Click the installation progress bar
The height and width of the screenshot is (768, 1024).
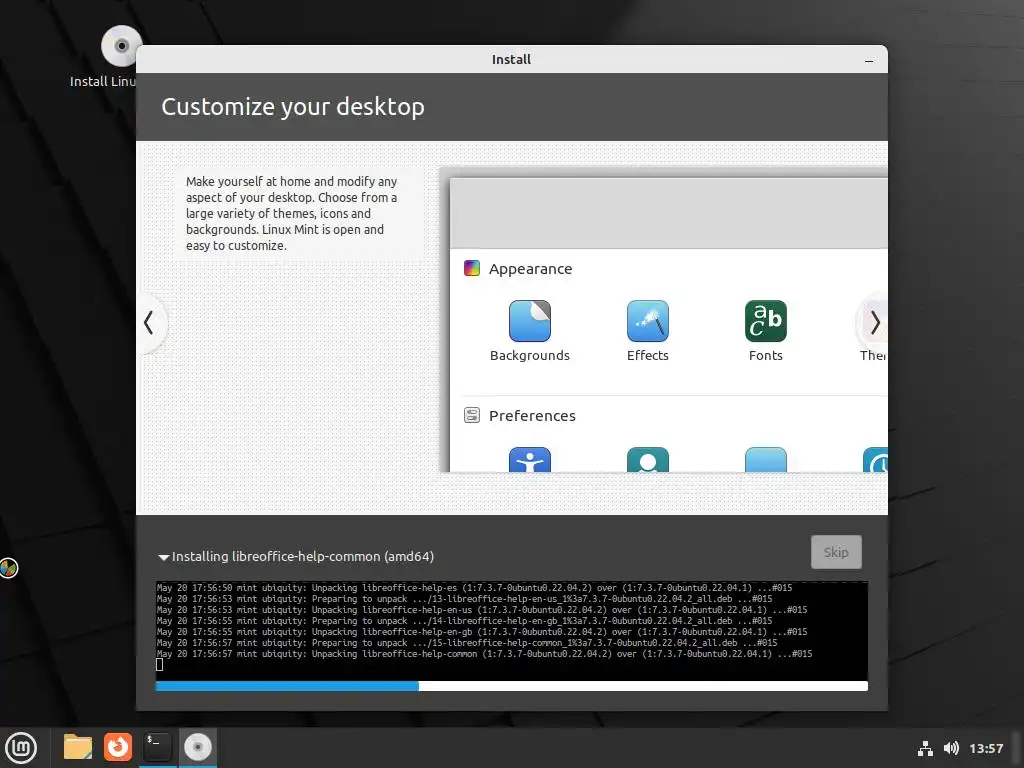tap(511, 686)
